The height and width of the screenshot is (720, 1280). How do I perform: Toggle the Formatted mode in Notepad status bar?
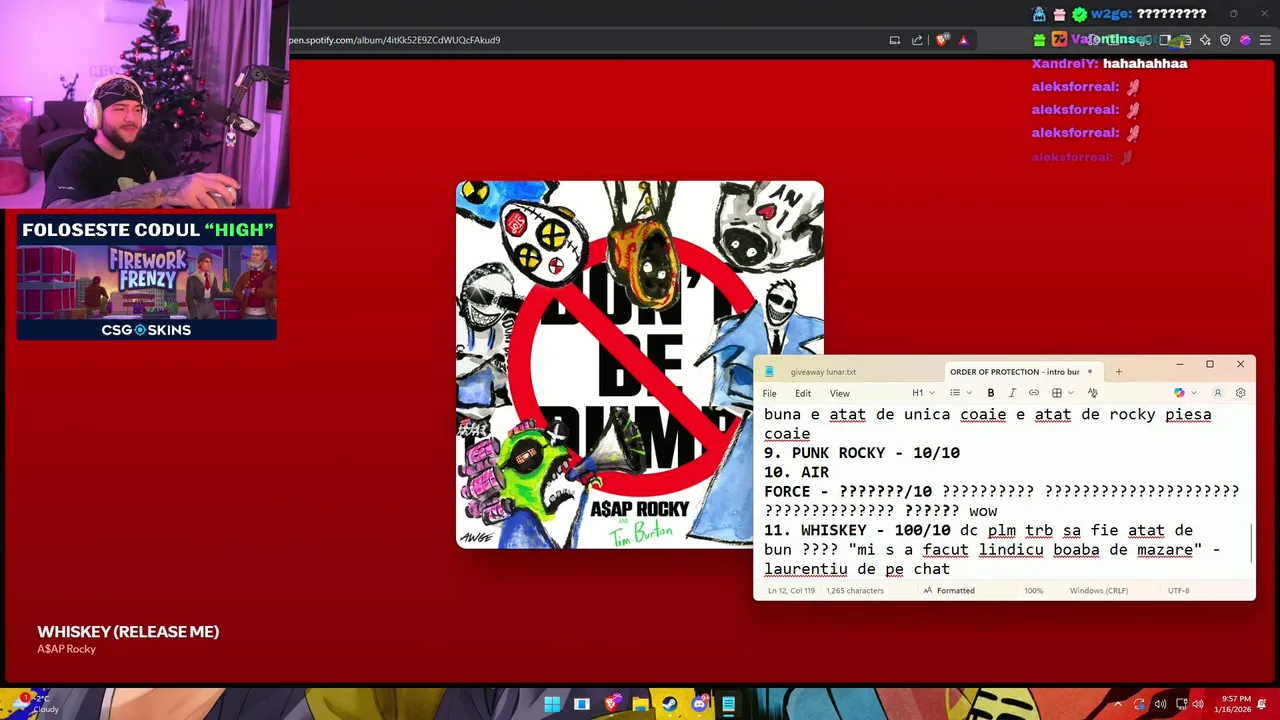click(x=949, y=591)
